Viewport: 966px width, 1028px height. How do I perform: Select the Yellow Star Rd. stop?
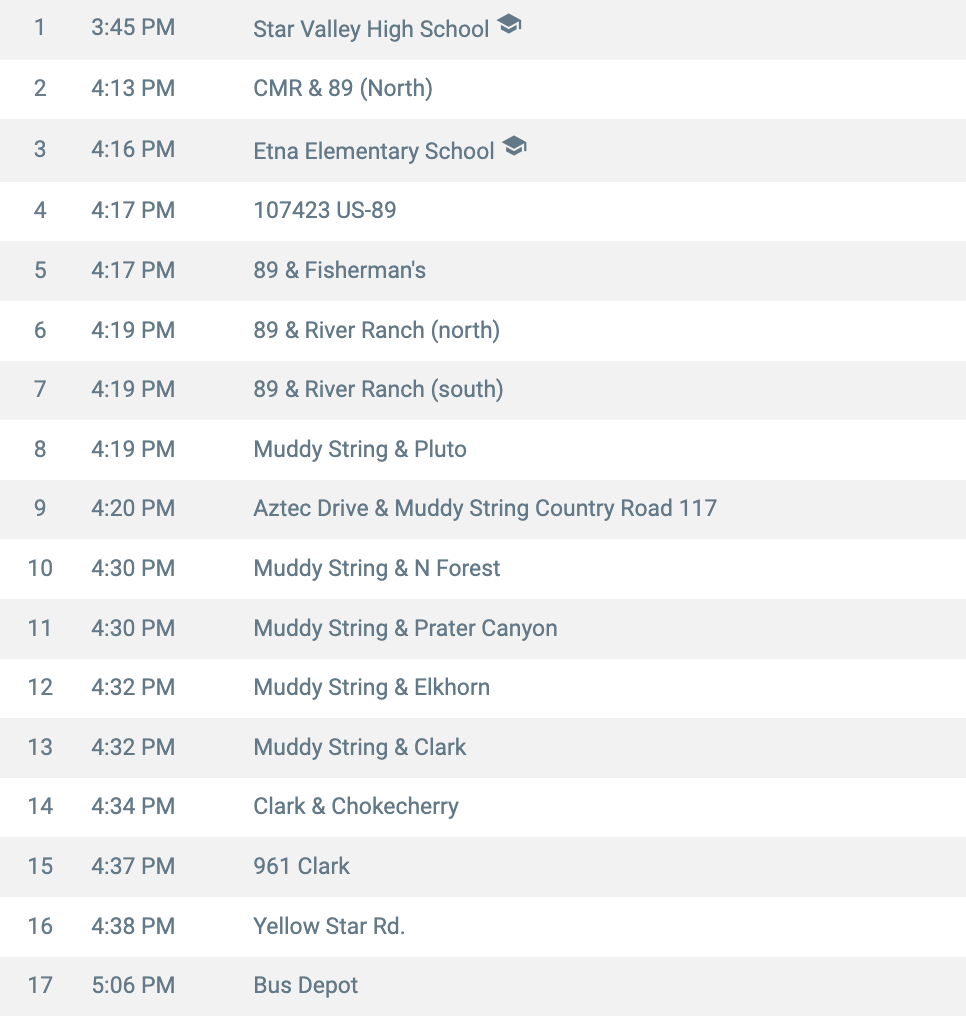point(329,926)
